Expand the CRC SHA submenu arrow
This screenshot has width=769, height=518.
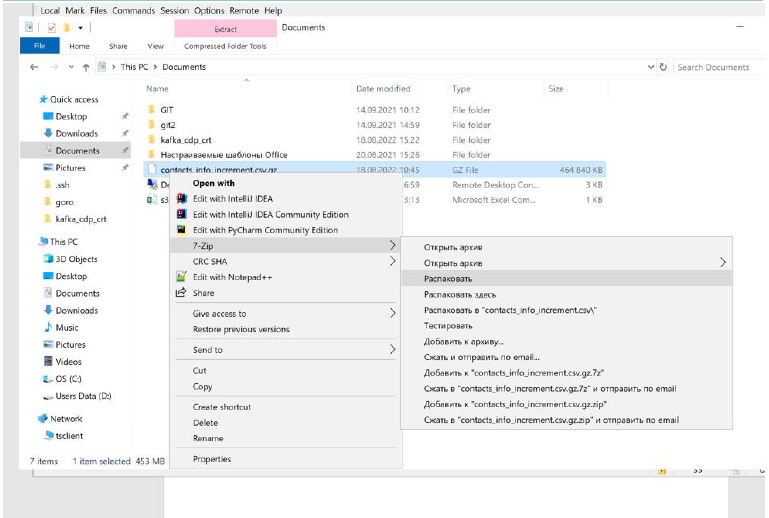(x=392, y=261)
